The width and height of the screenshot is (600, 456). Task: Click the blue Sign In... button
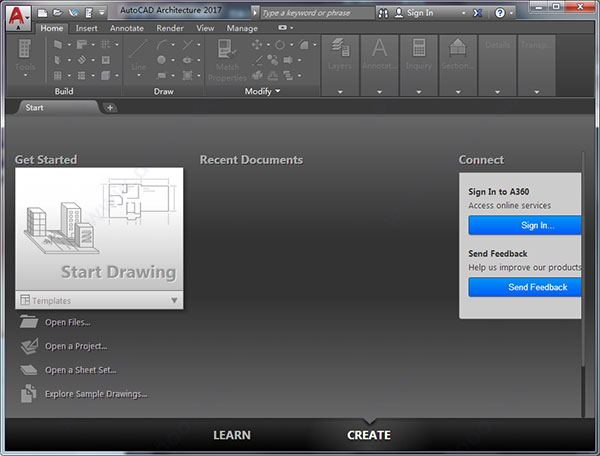[x=525, y=225]
